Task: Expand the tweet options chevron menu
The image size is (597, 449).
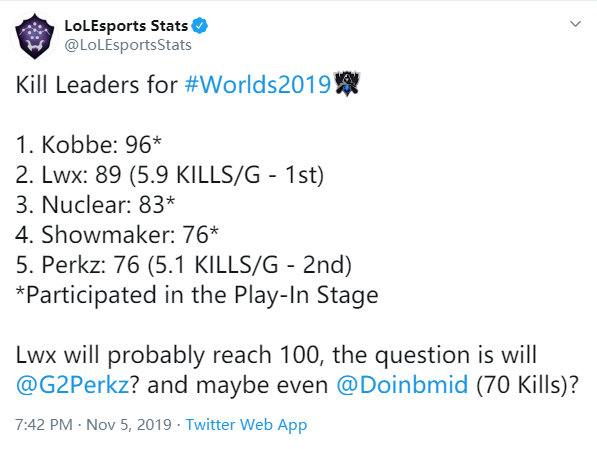Action: coord(575,24)
